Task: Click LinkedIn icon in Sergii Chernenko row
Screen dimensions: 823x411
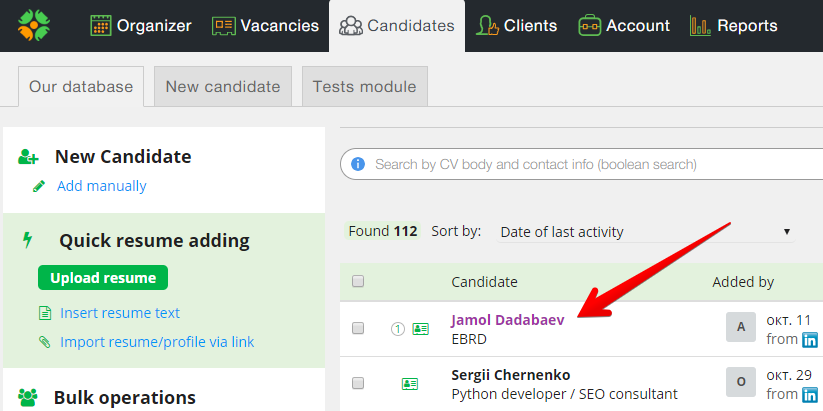Action: coord(810,395)
